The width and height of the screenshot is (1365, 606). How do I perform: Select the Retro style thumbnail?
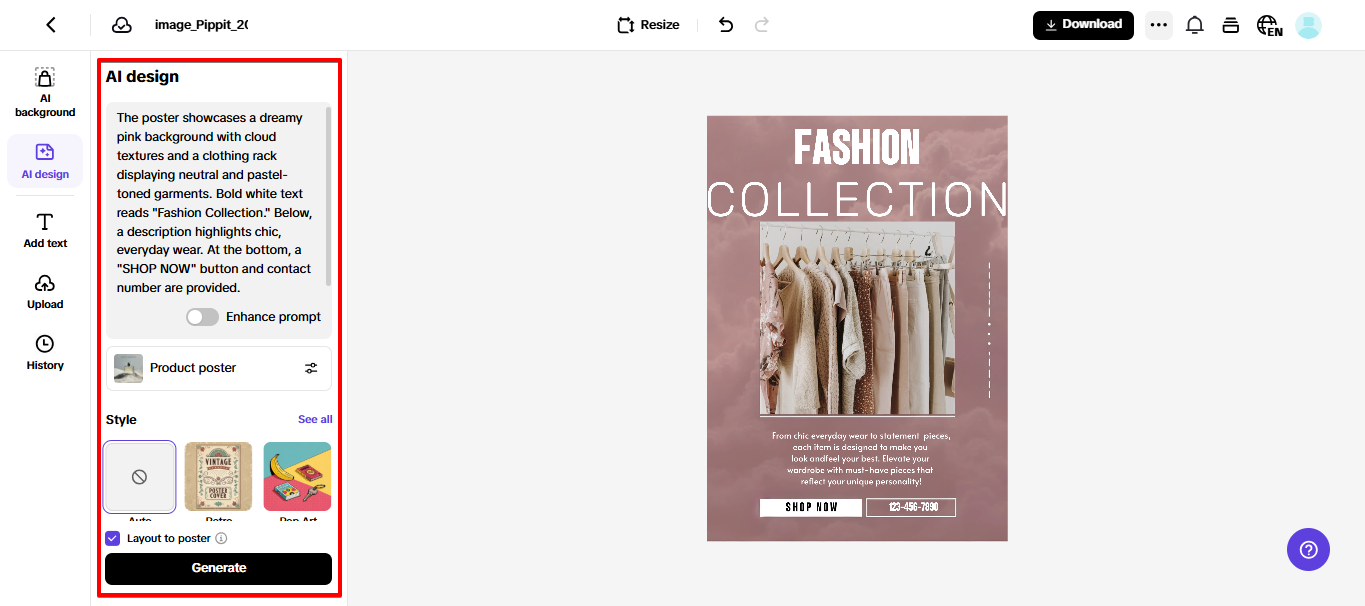click(219, 477)
